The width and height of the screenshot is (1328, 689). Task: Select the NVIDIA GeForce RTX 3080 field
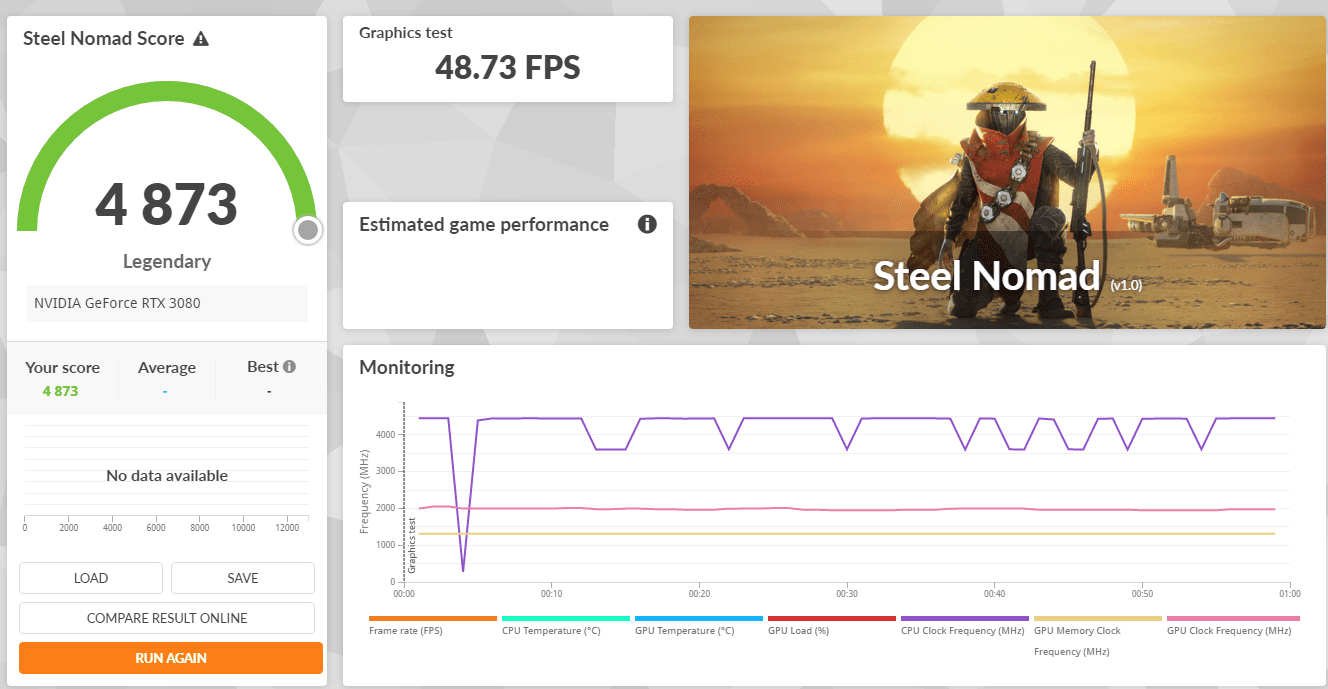(167, 303)
